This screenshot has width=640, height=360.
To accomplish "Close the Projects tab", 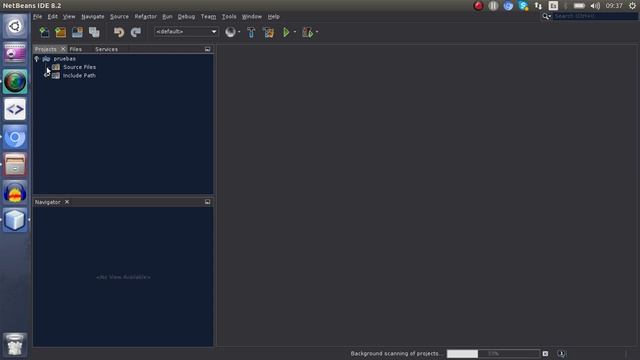I will pyautogui.click(x=63, y=49).
